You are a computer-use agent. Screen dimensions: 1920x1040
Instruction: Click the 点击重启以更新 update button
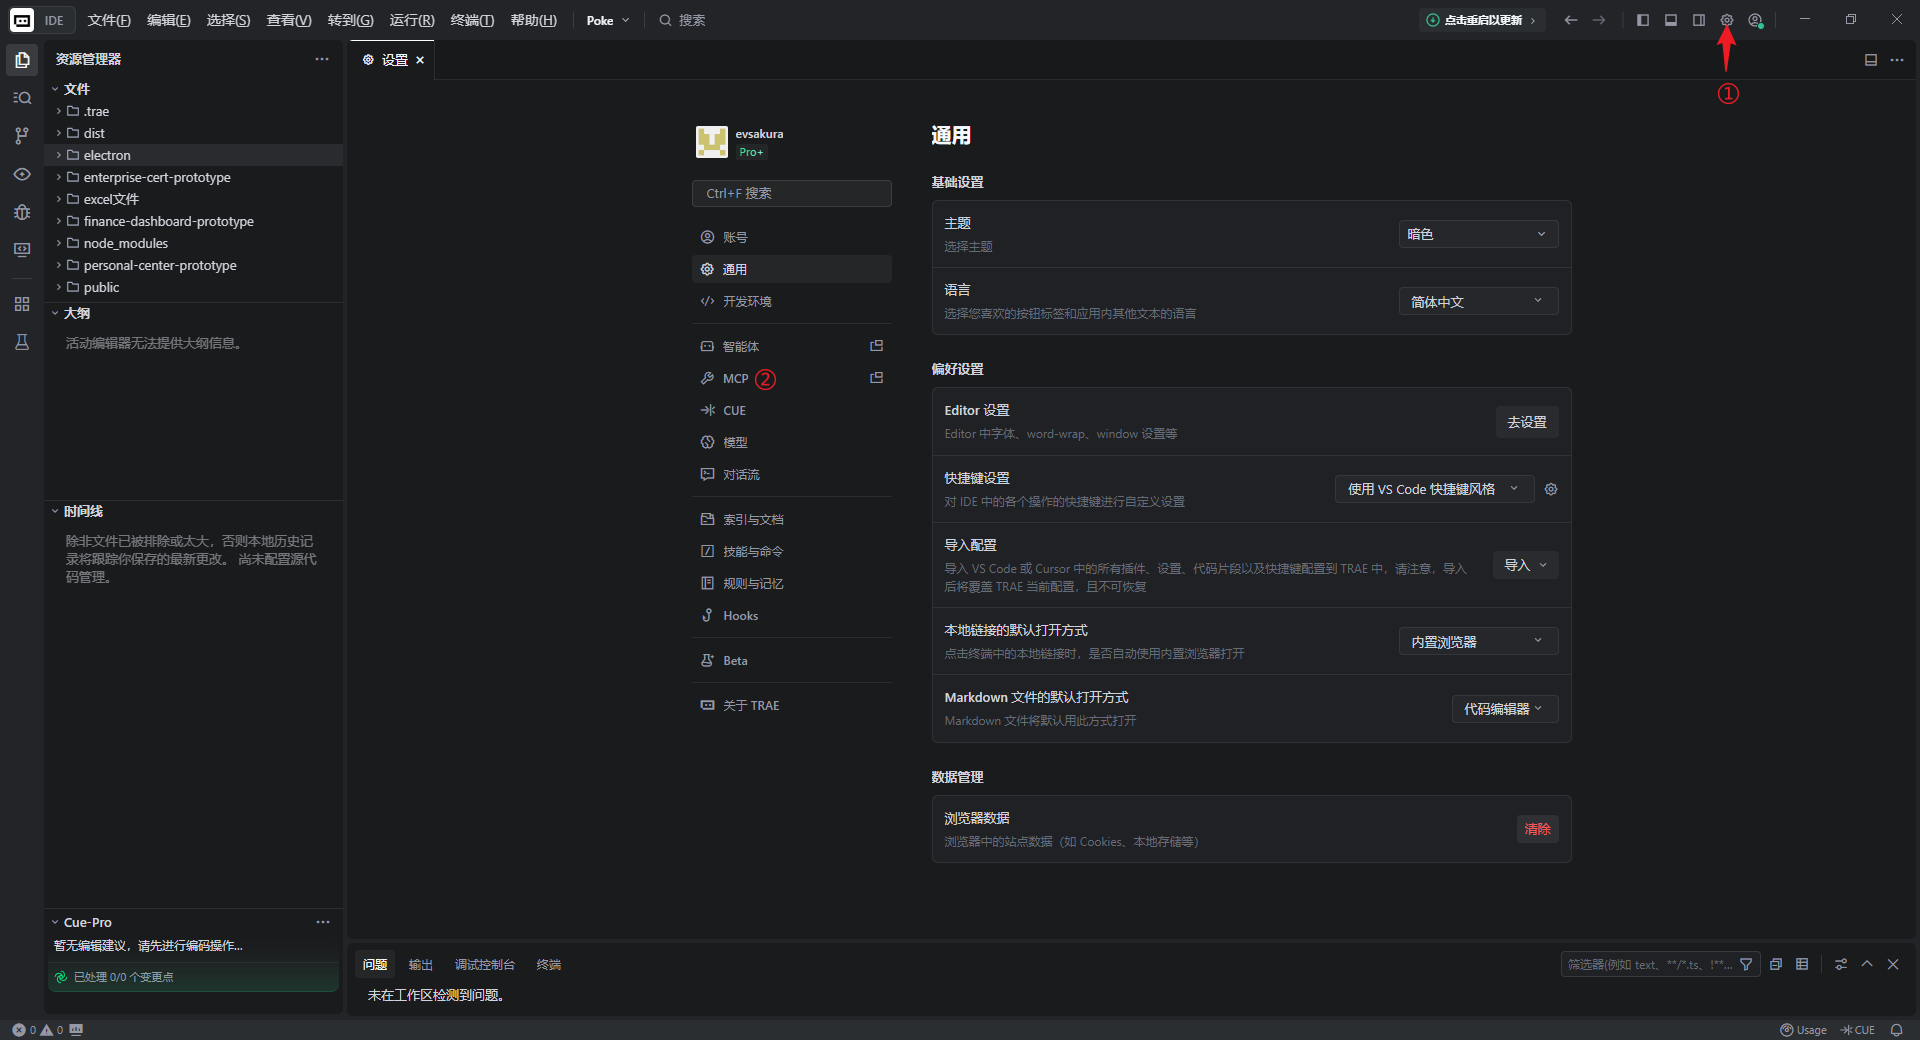coord(1482,20)
